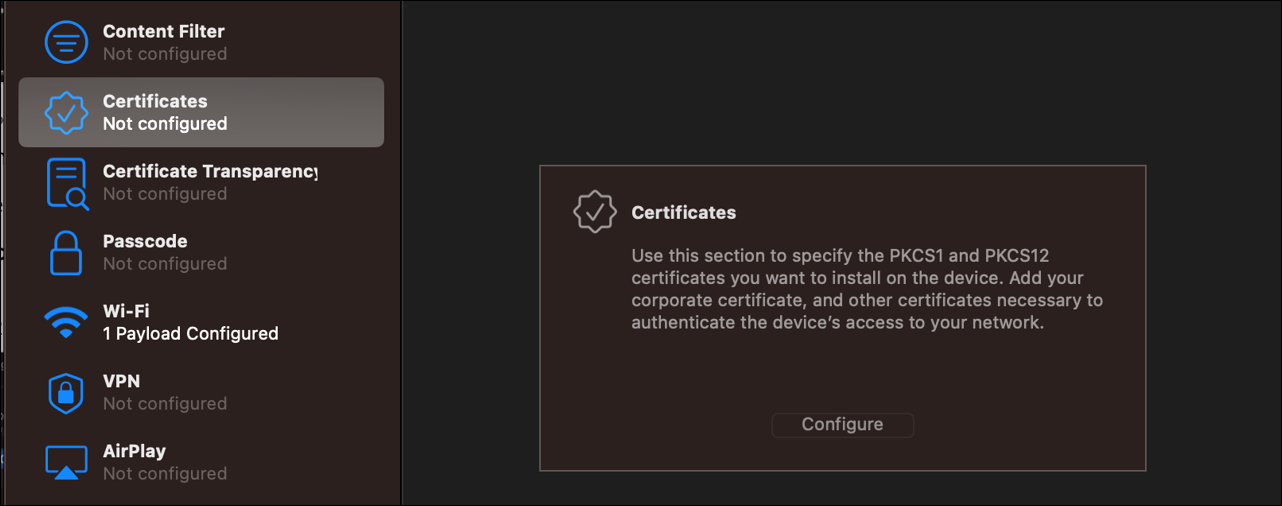This screenshot has height=506, width=1282.
Task: Click the Content Filter icon in sidebar
Action: pos(66,42)
